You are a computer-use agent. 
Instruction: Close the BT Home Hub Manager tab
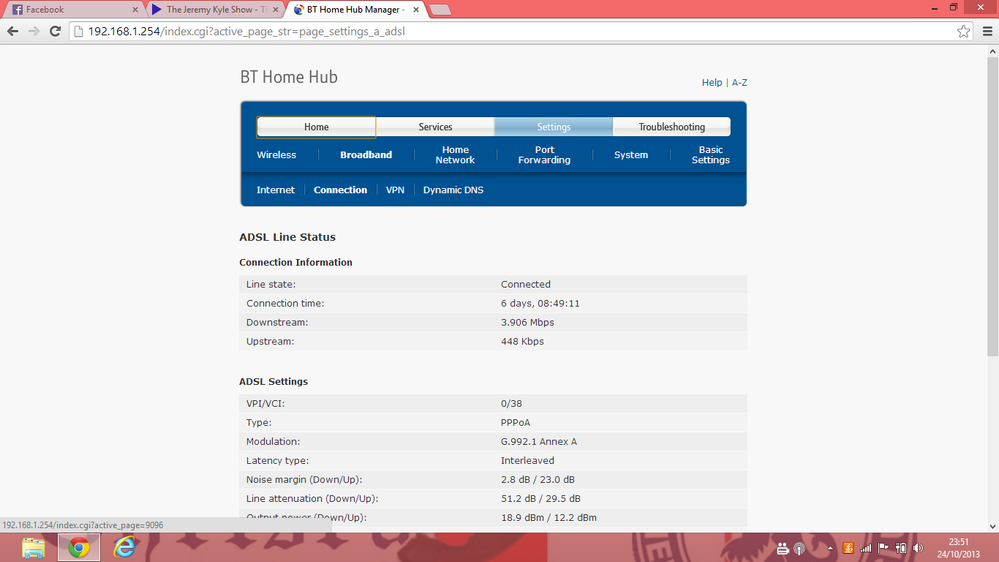pos(416,10)
